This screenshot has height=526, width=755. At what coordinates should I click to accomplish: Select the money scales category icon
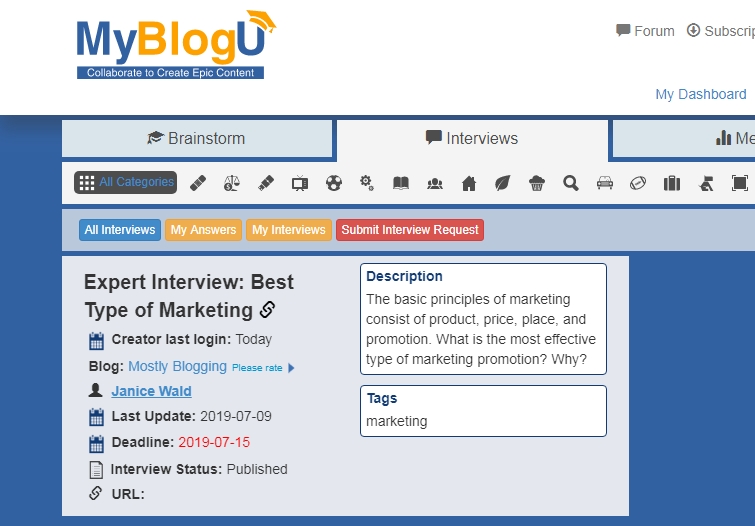coord(232,183)
